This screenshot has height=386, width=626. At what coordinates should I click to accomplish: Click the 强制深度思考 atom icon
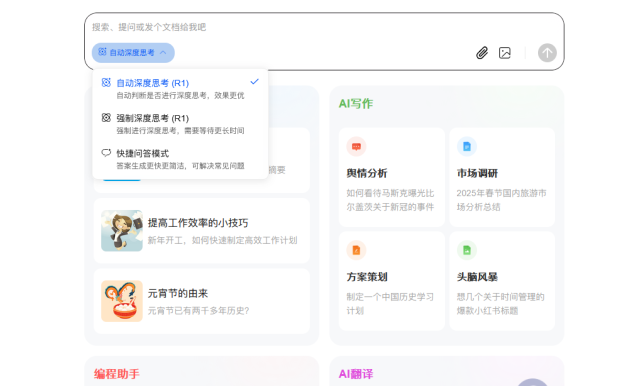click(x=106, y=118)
